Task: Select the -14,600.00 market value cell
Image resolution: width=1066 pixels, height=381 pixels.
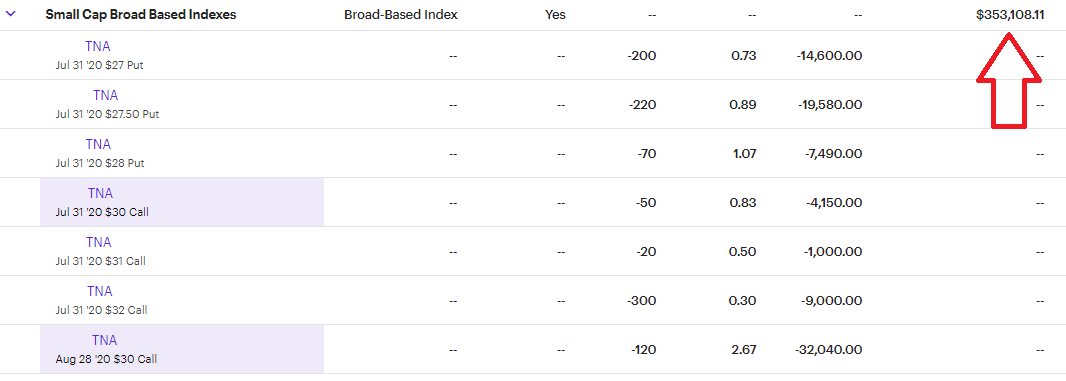Action: click(829, 56)
